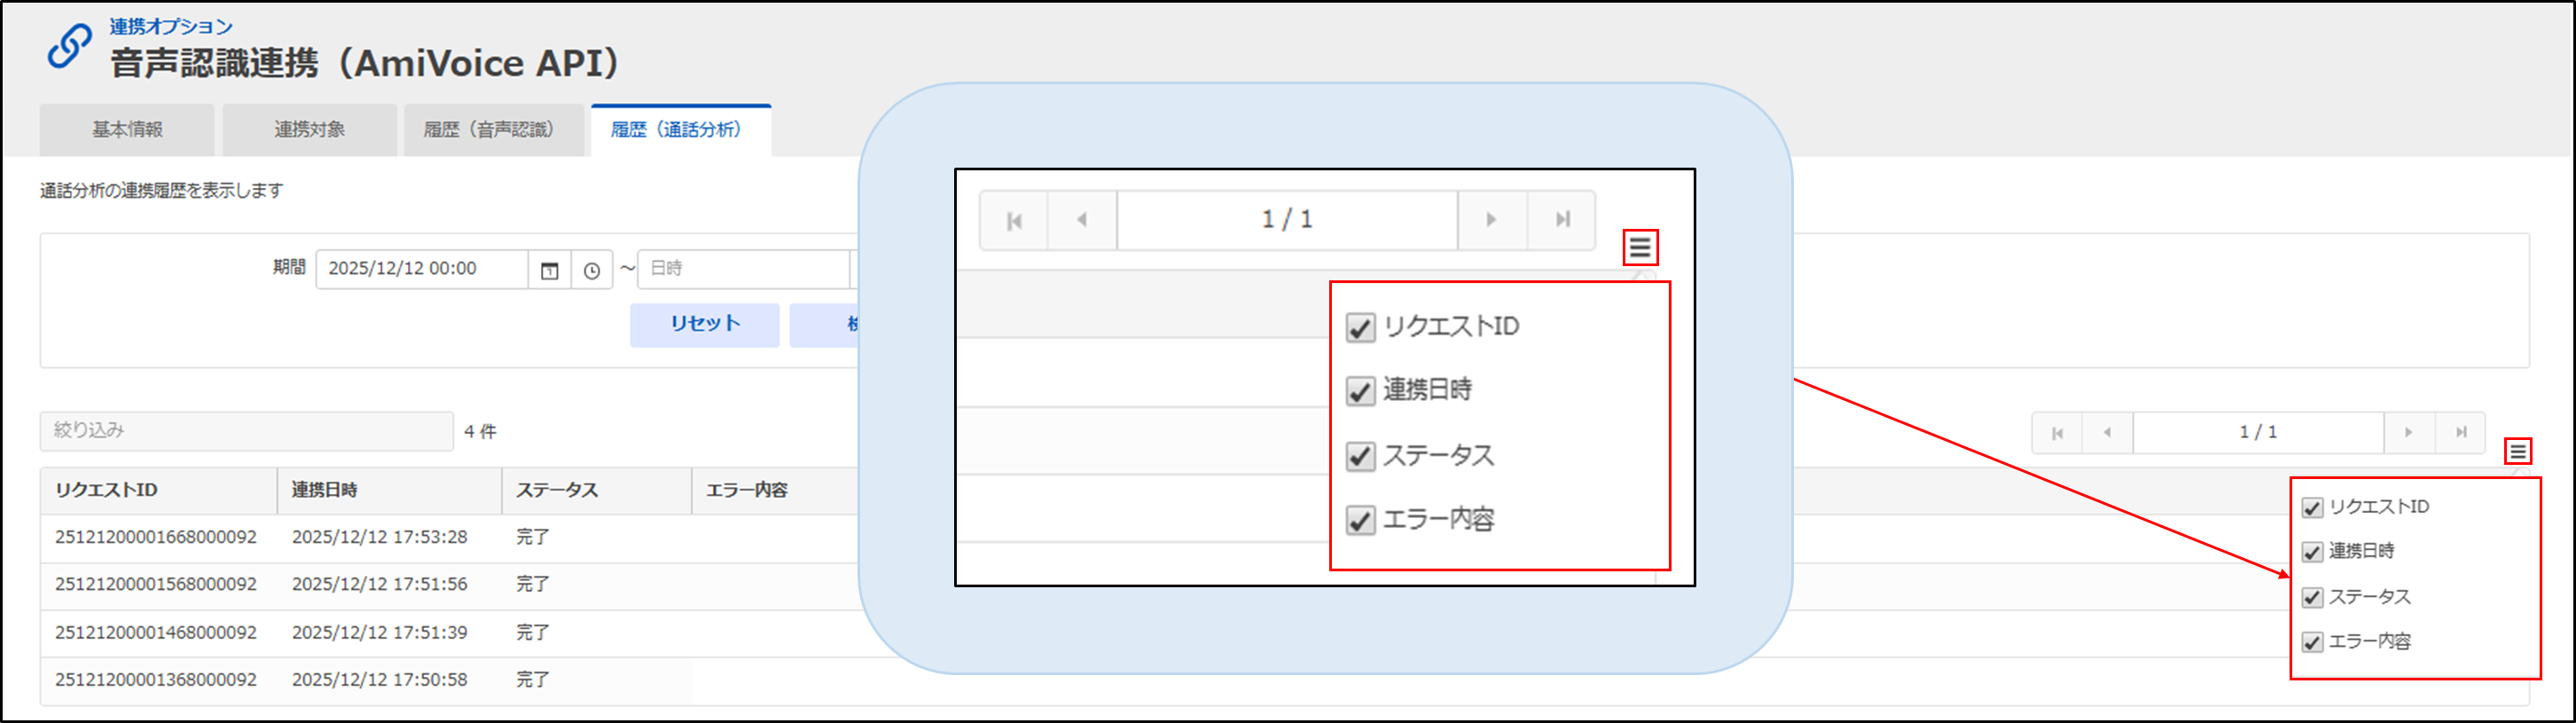Viewport: 2576px width, 723px height.
Task: Uncheck リクエストID column checkbox in right panel
Action: click(x=2312, y=508)
